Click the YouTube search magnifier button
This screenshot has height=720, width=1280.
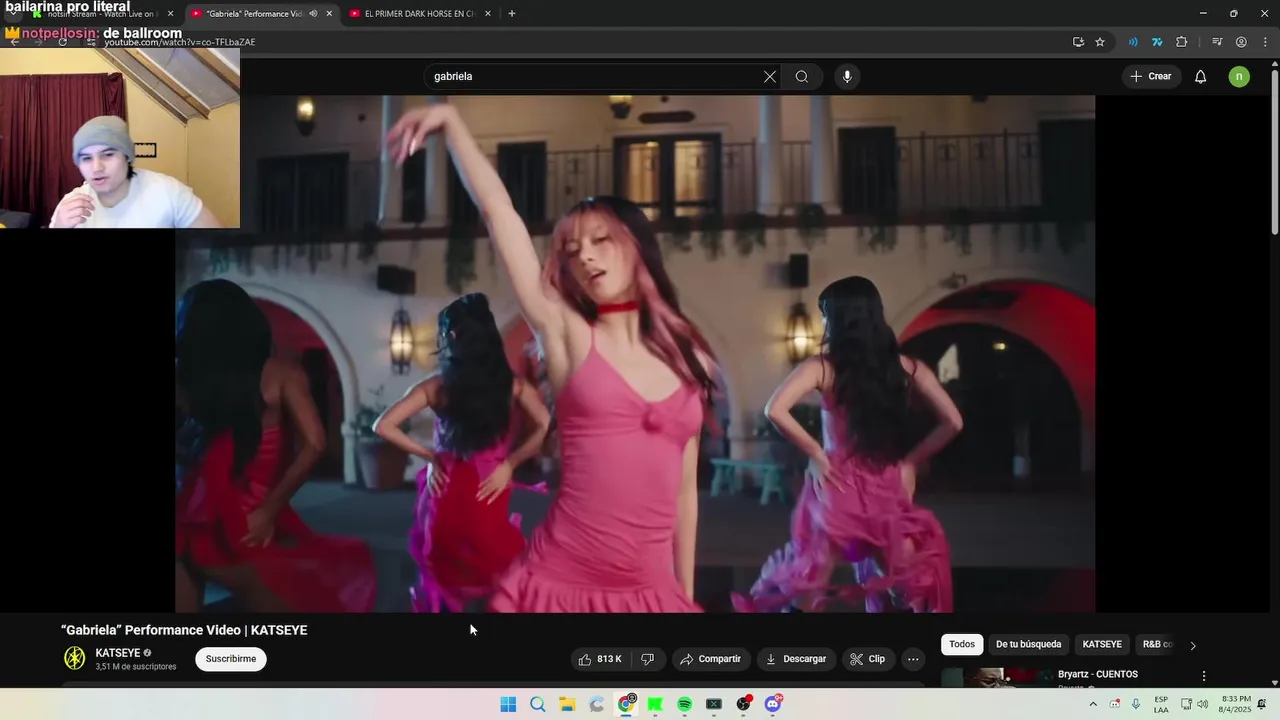802,77
